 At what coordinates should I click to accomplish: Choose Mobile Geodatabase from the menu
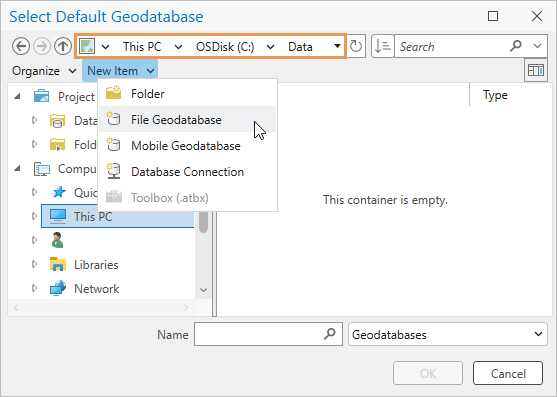click(x=188, y=145)
